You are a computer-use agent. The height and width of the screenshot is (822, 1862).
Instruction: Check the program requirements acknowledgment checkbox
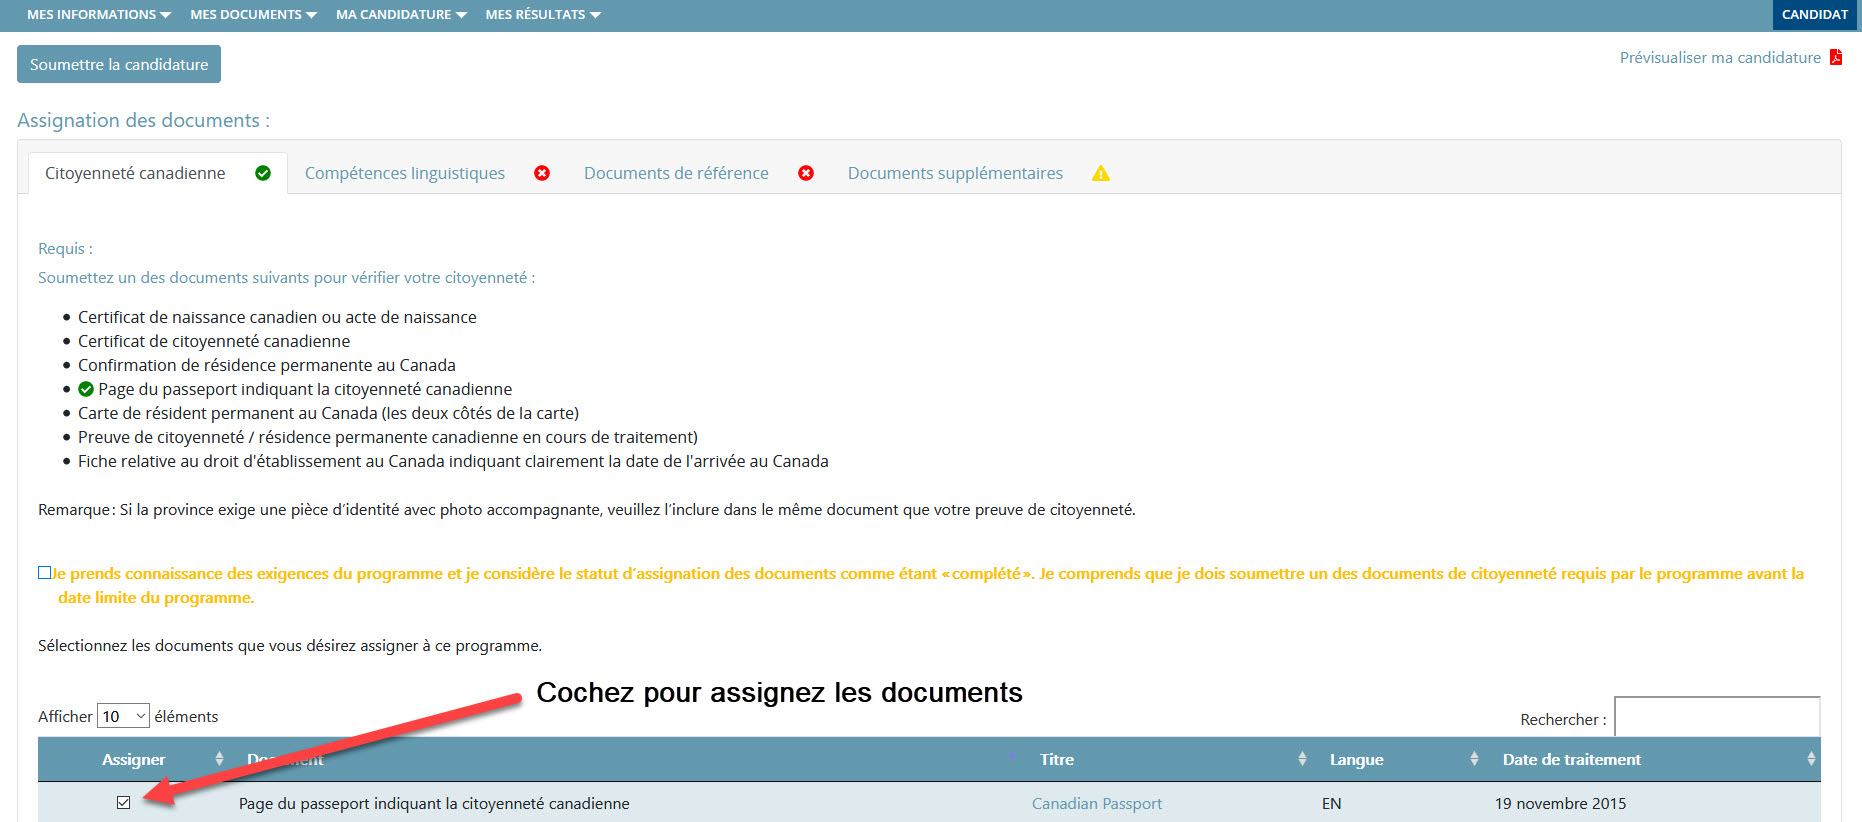pos(44,573)
